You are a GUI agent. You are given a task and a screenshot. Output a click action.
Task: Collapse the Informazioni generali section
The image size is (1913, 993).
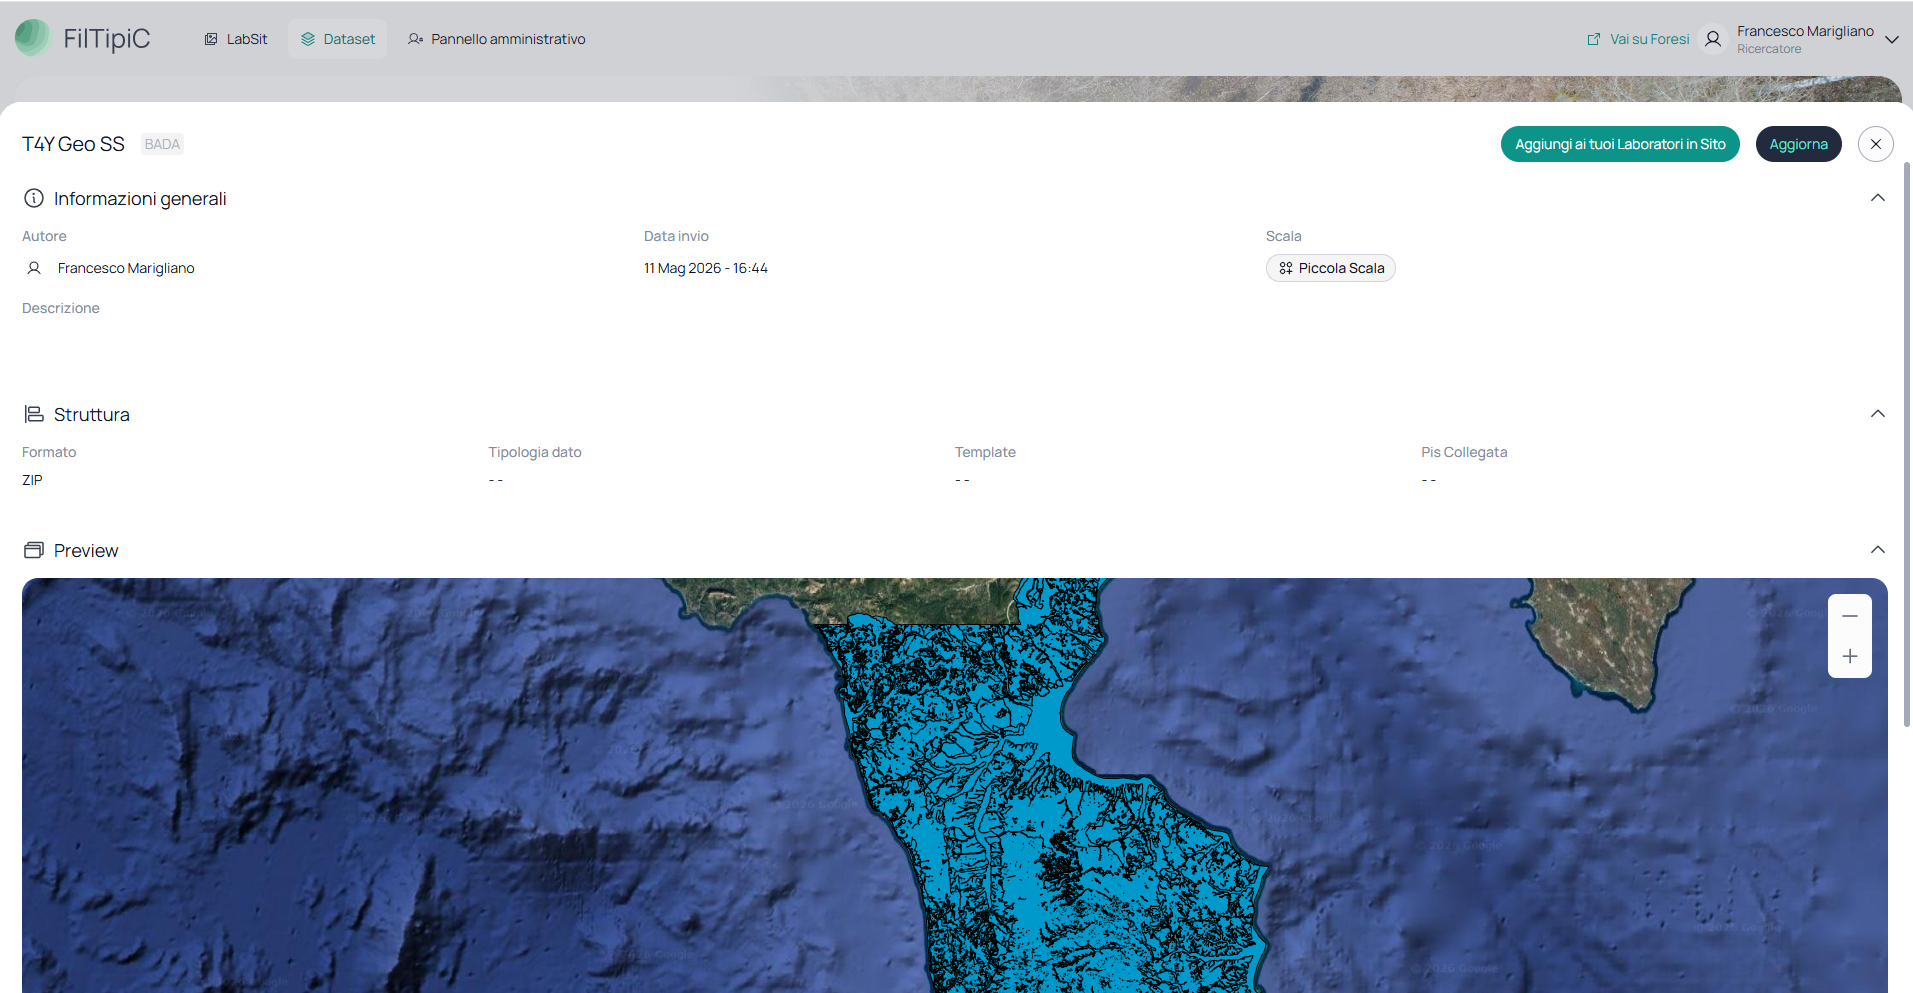click(1878, 198)
